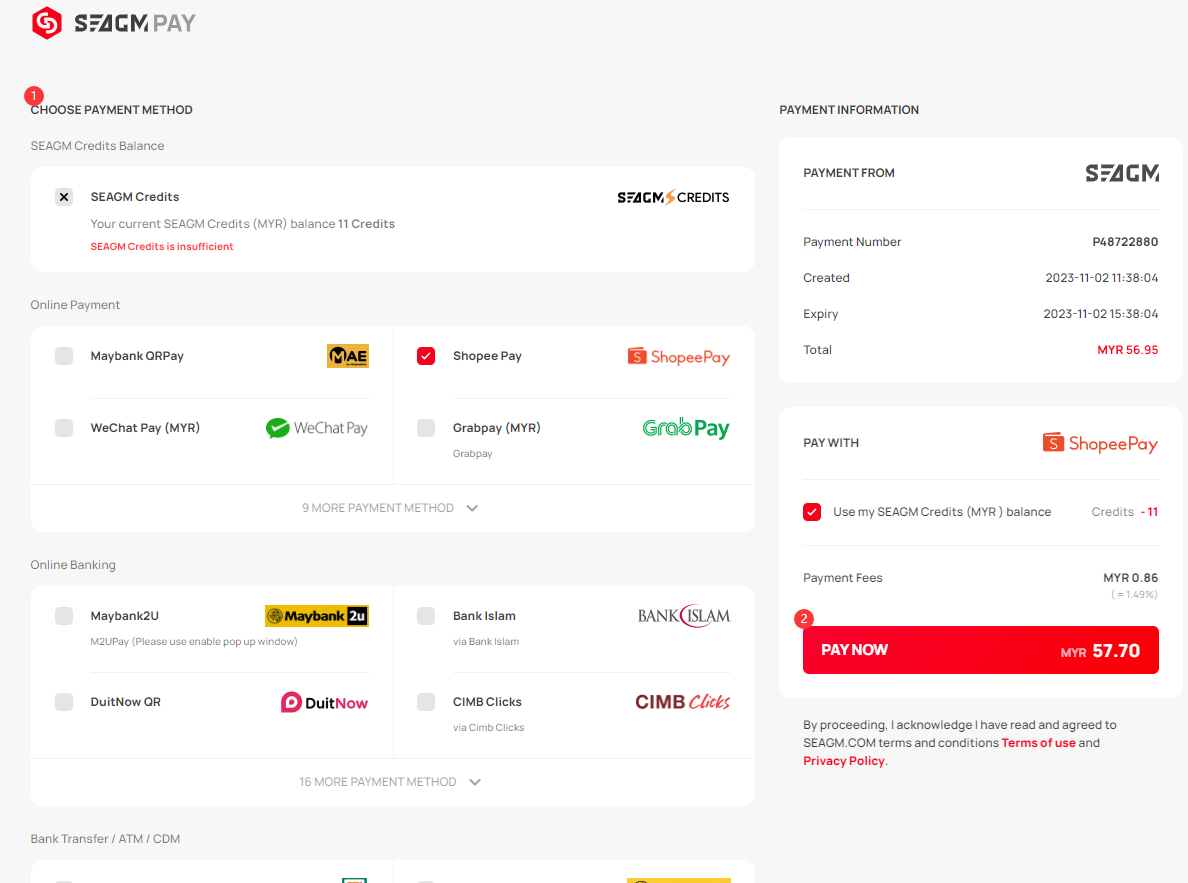This screenshot has width=1188, height=883.
Task: Click the SEAGM Pay logo
Action: pyautogui.click(x=114, y=23)
